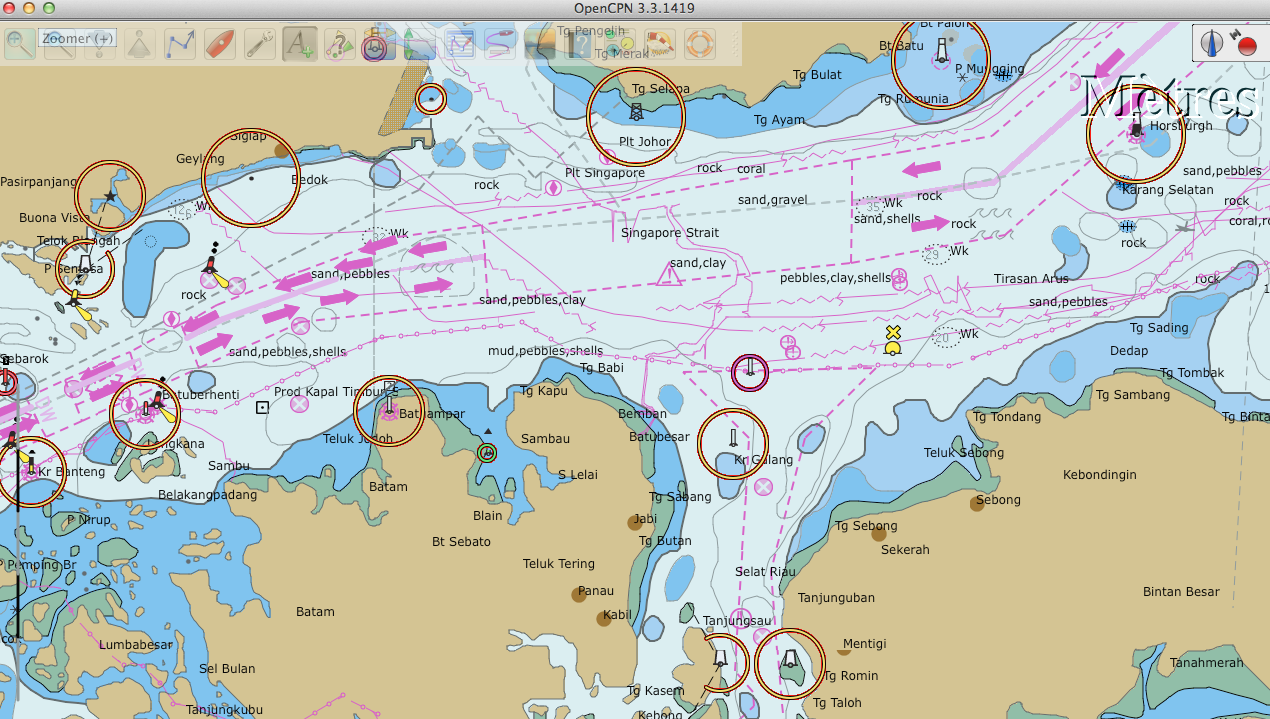Viewport: 1270px width, 719px height.
Task: Click the Tg Babi label
Action: pos(602,368)
